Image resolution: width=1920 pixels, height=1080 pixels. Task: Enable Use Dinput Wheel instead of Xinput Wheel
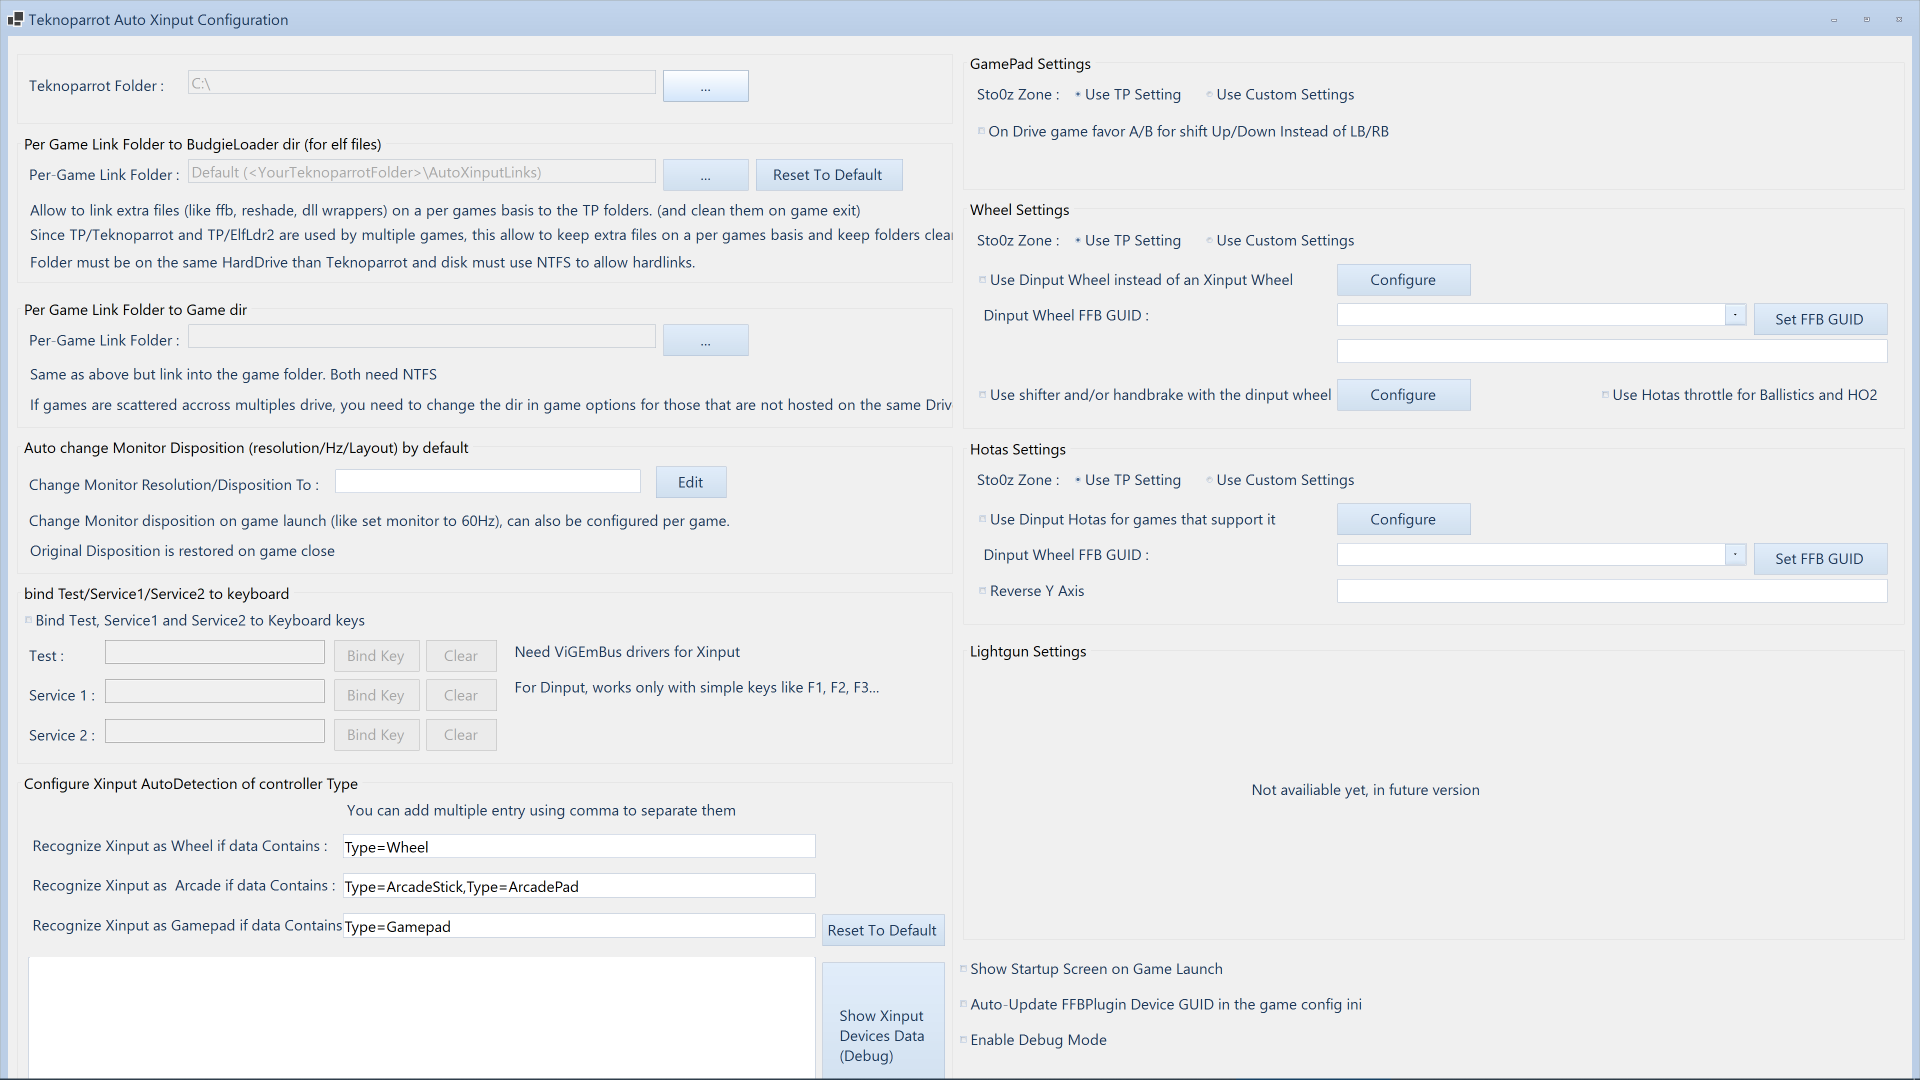(982, 280)
